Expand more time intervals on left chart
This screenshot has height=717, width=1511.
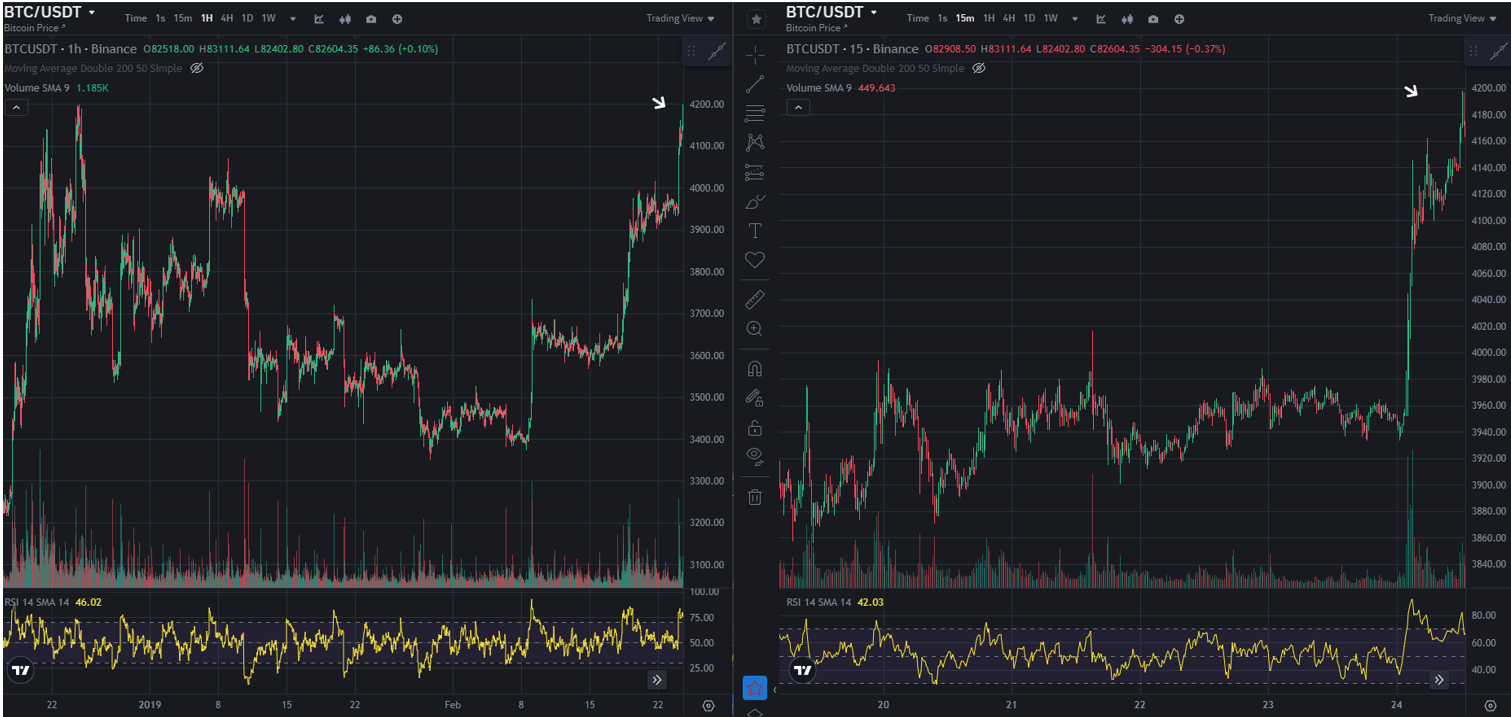click(293, 19)
